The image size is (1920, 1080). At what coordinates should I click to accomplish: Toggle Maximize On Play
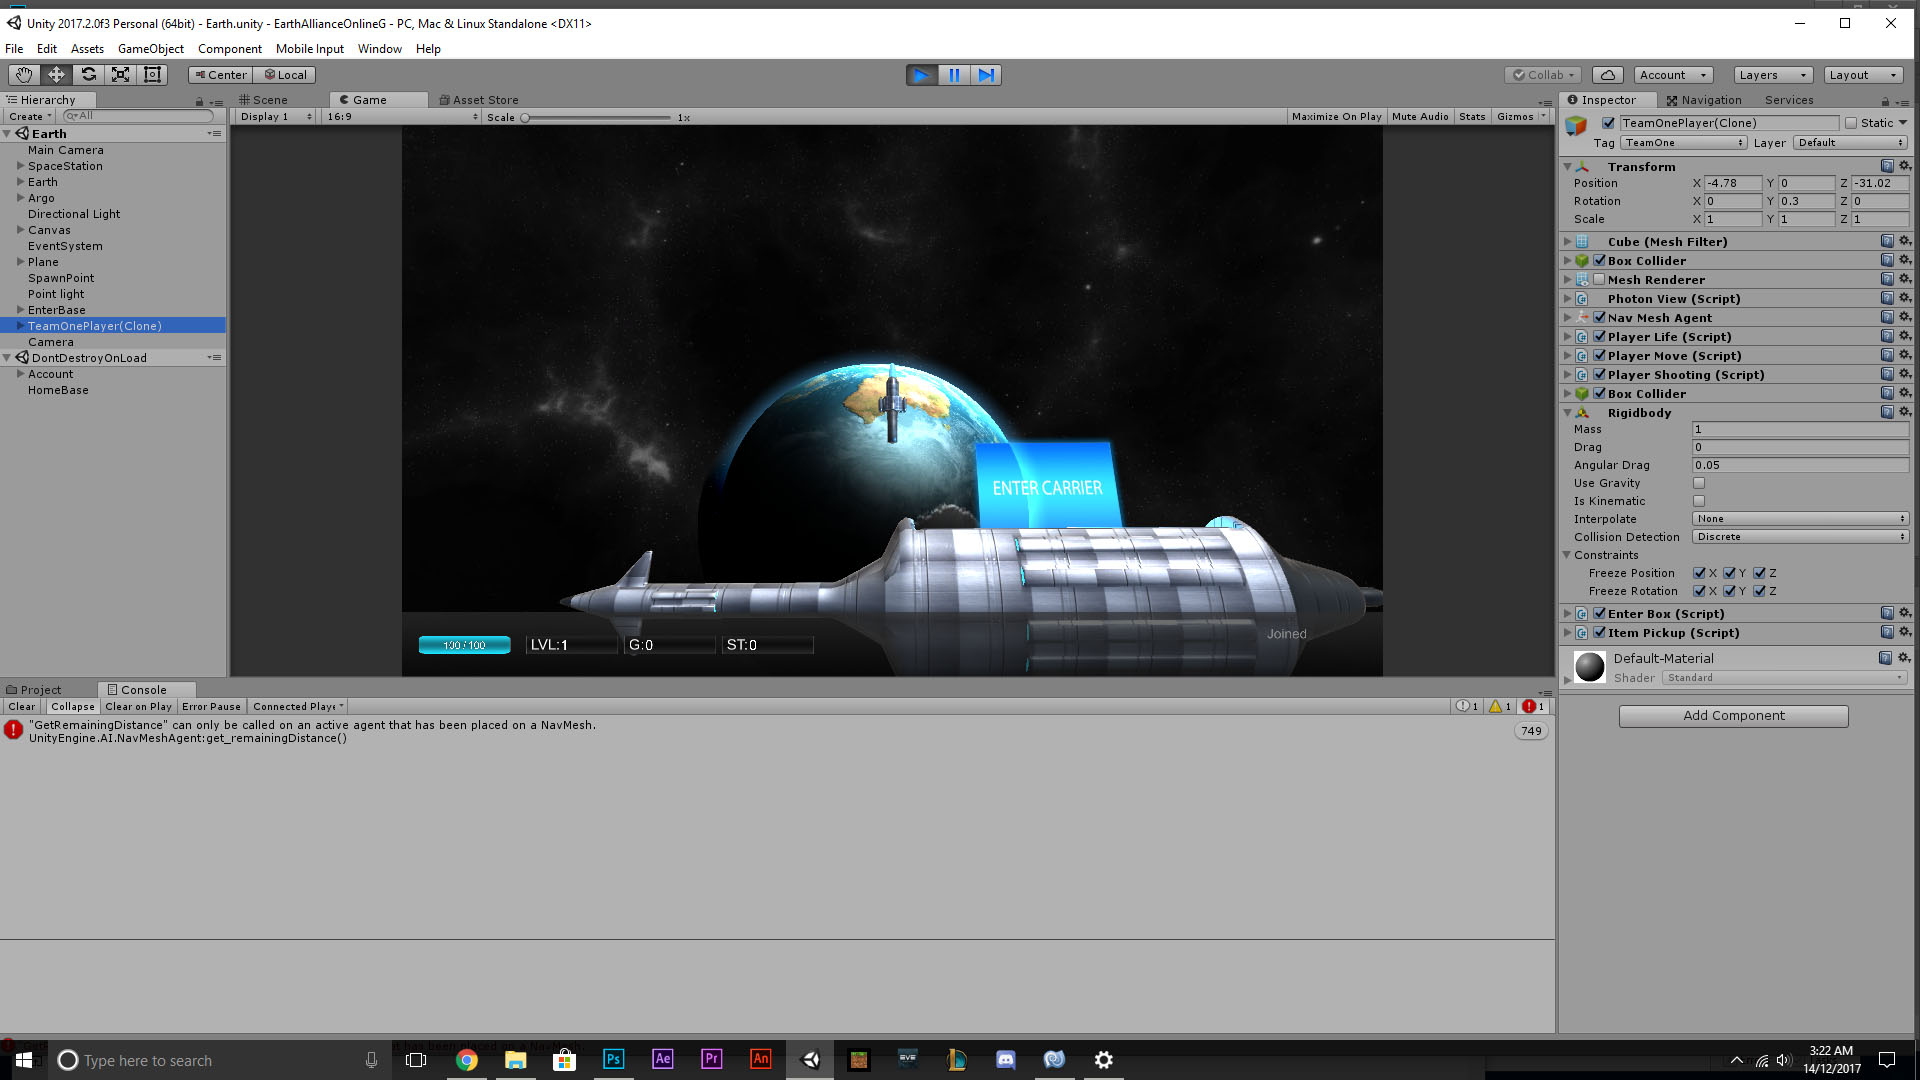[x=1336, y=117]
